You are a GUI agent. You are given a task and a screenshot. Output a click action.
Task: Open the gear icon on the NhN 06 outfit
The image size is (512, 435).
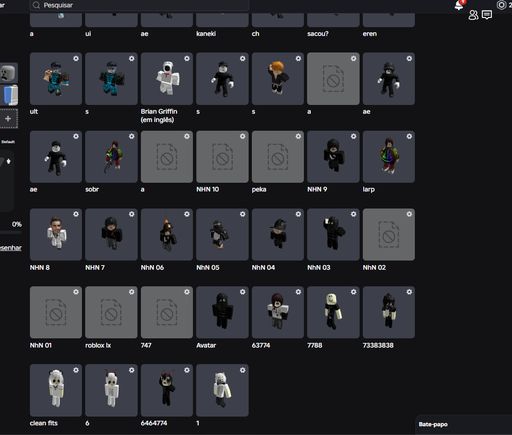(187, 214)
